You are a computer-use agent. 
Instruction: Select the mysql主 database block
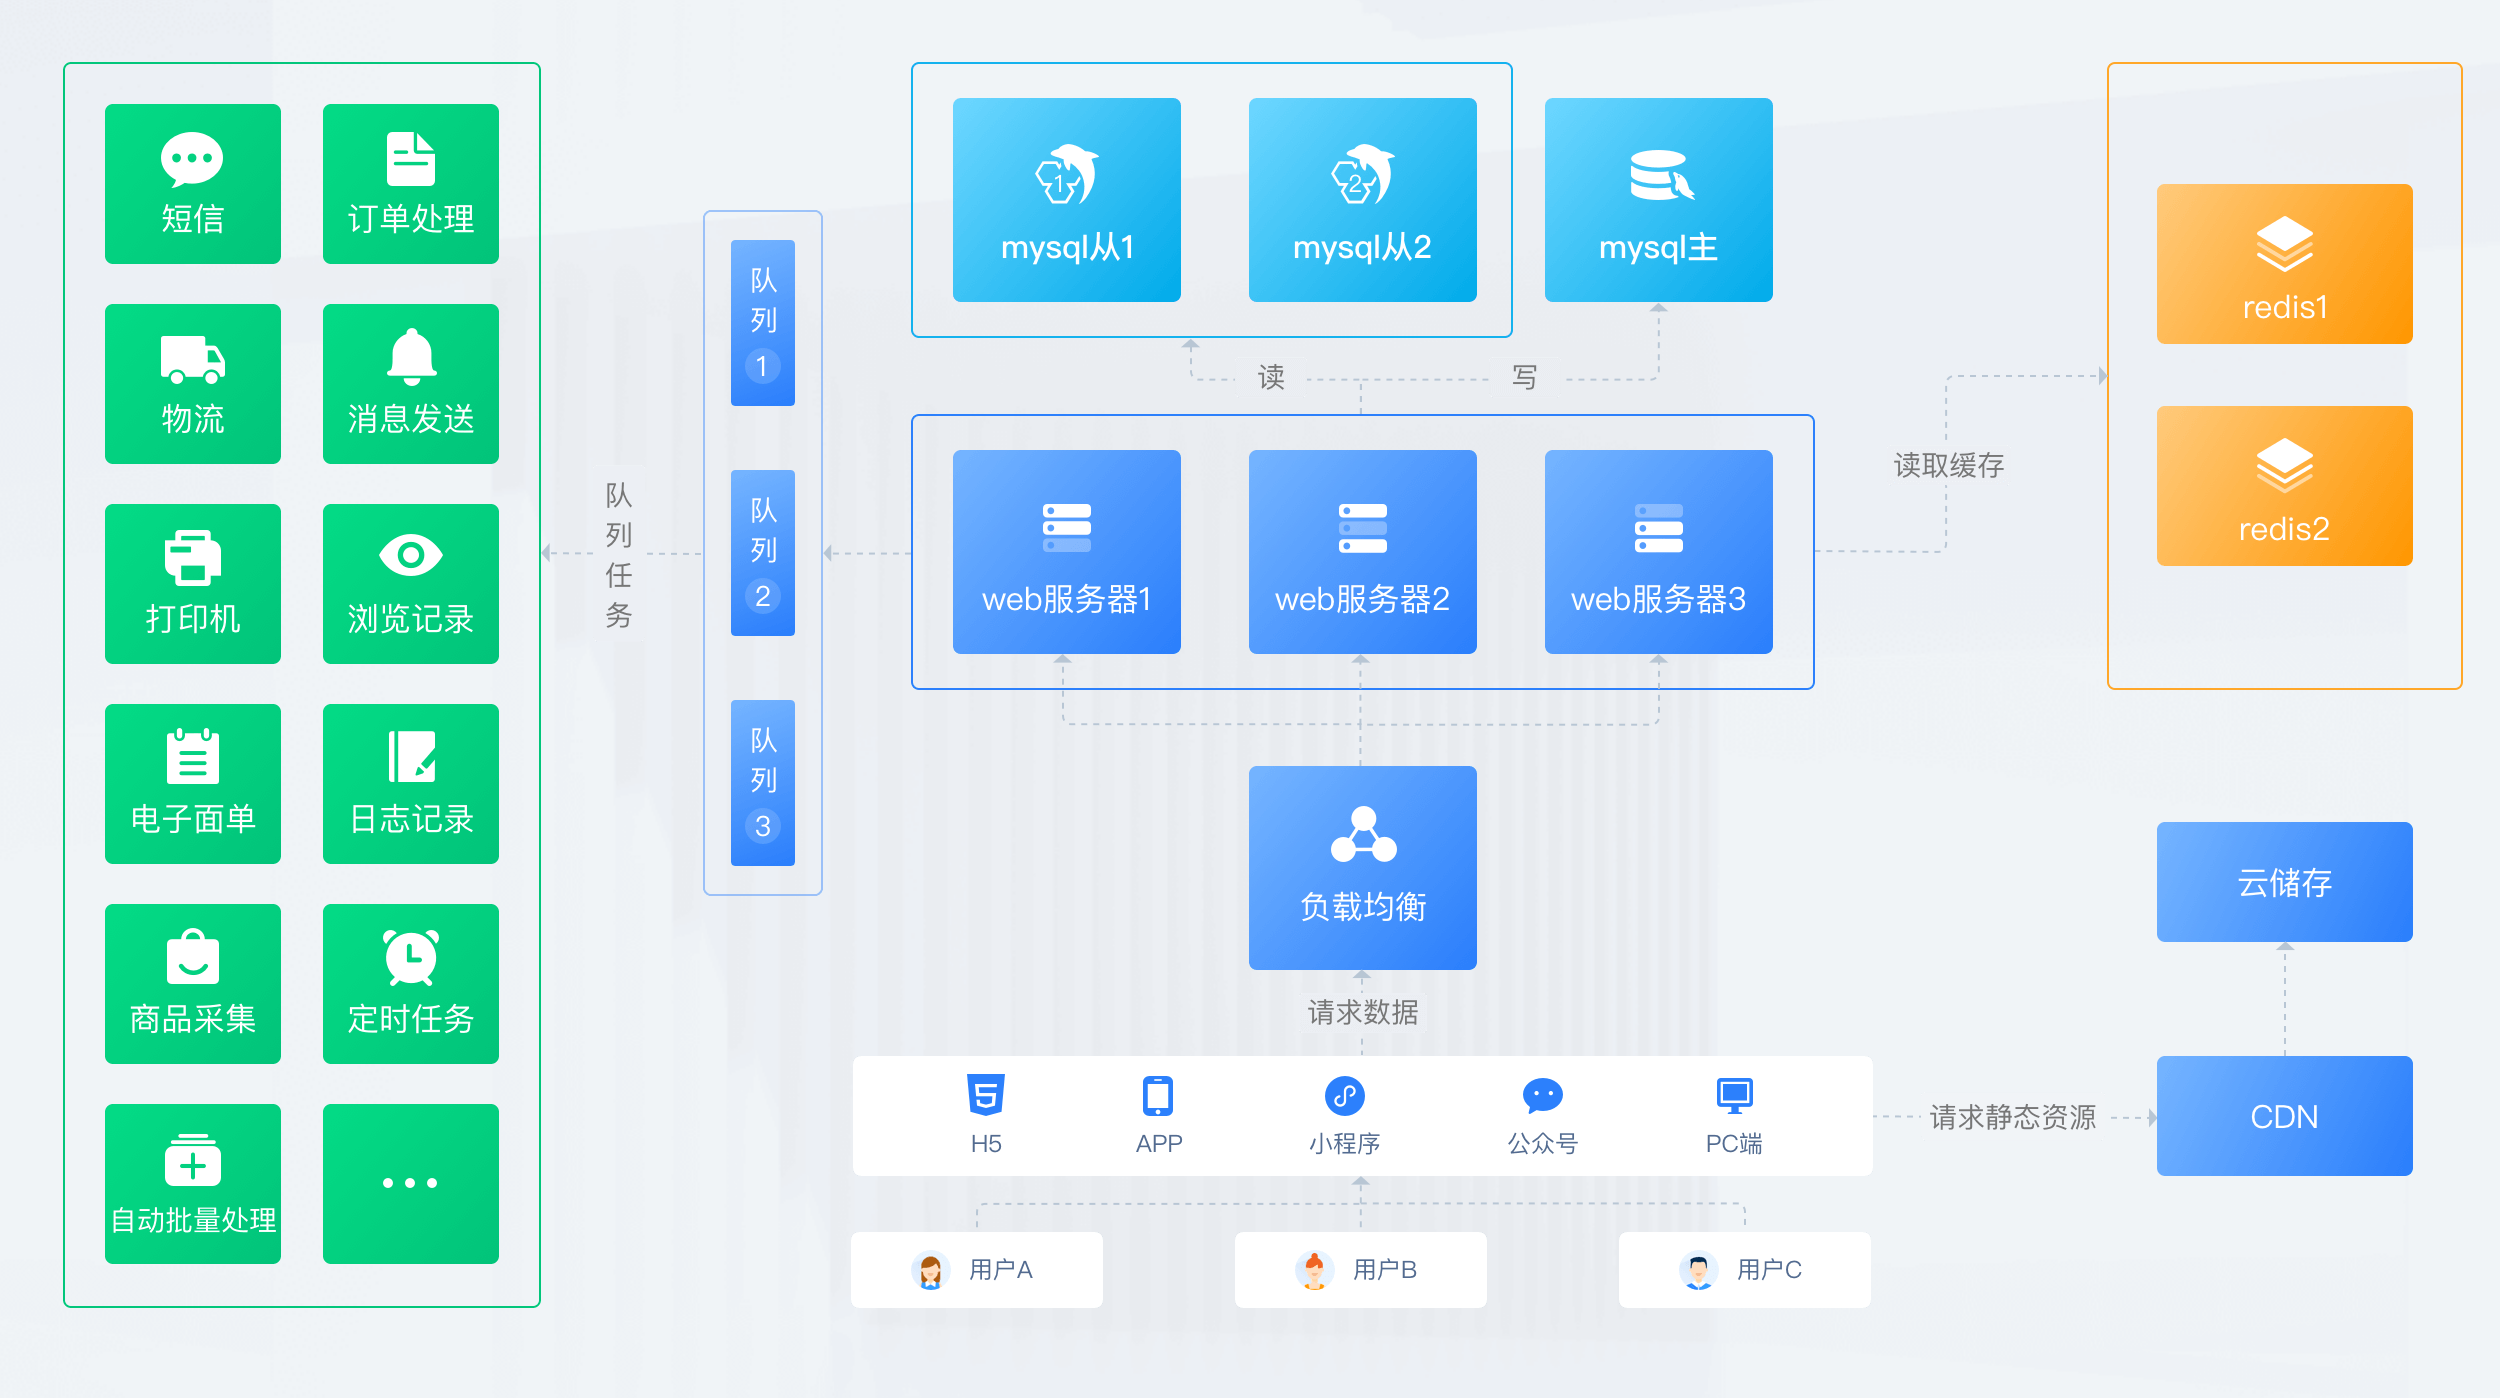[1658, 200]
